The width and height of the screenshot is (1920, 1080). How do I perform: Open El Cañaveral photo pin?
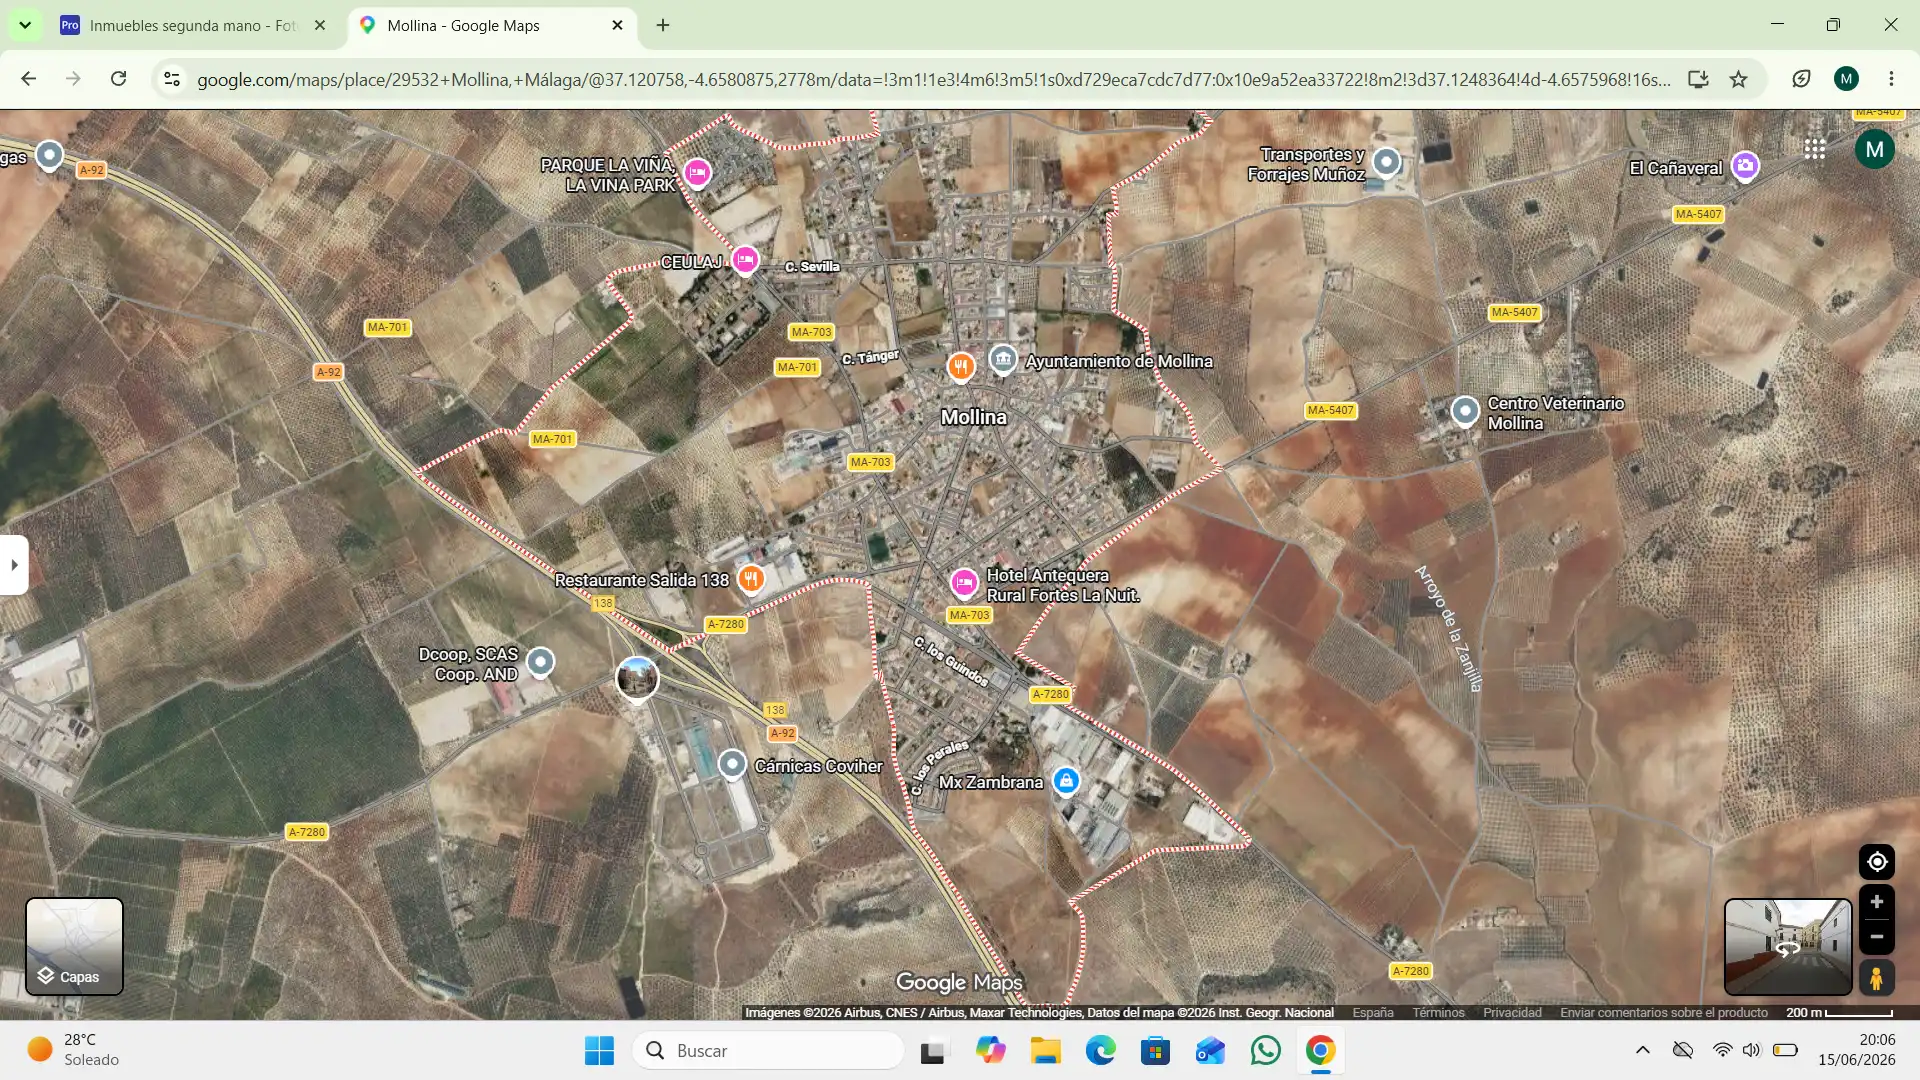point(1745,166)
